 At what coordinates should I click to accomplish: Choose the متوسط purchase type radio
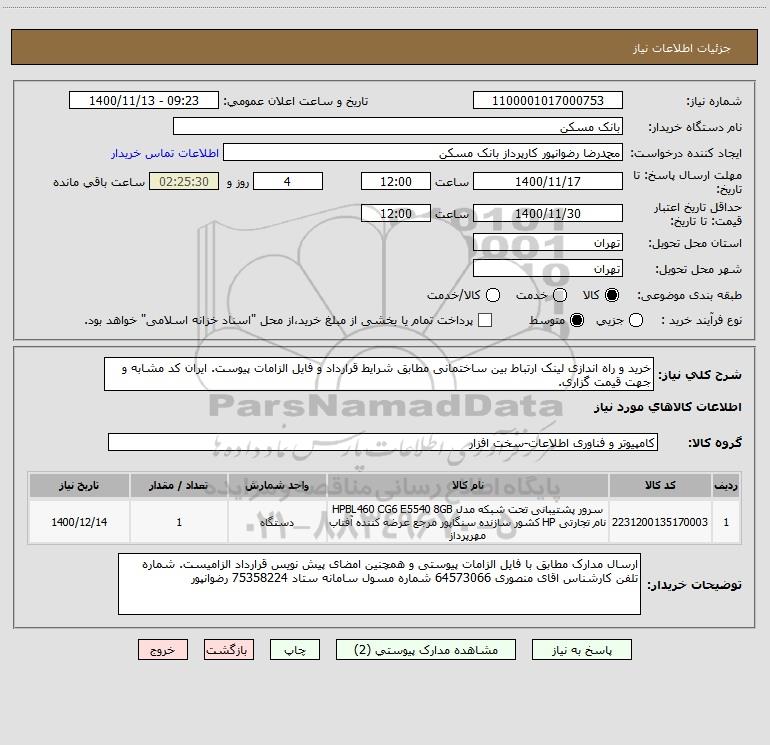[577, 320]
